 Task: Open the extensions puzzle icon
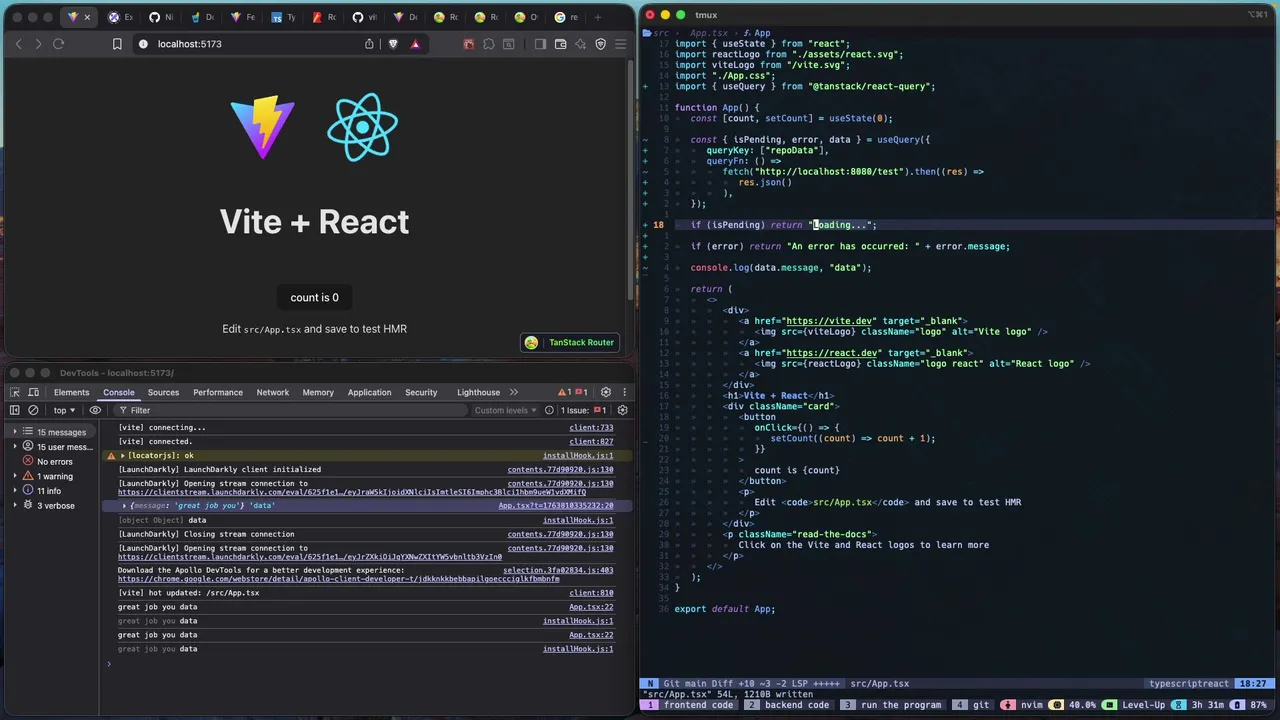point(489,44)
